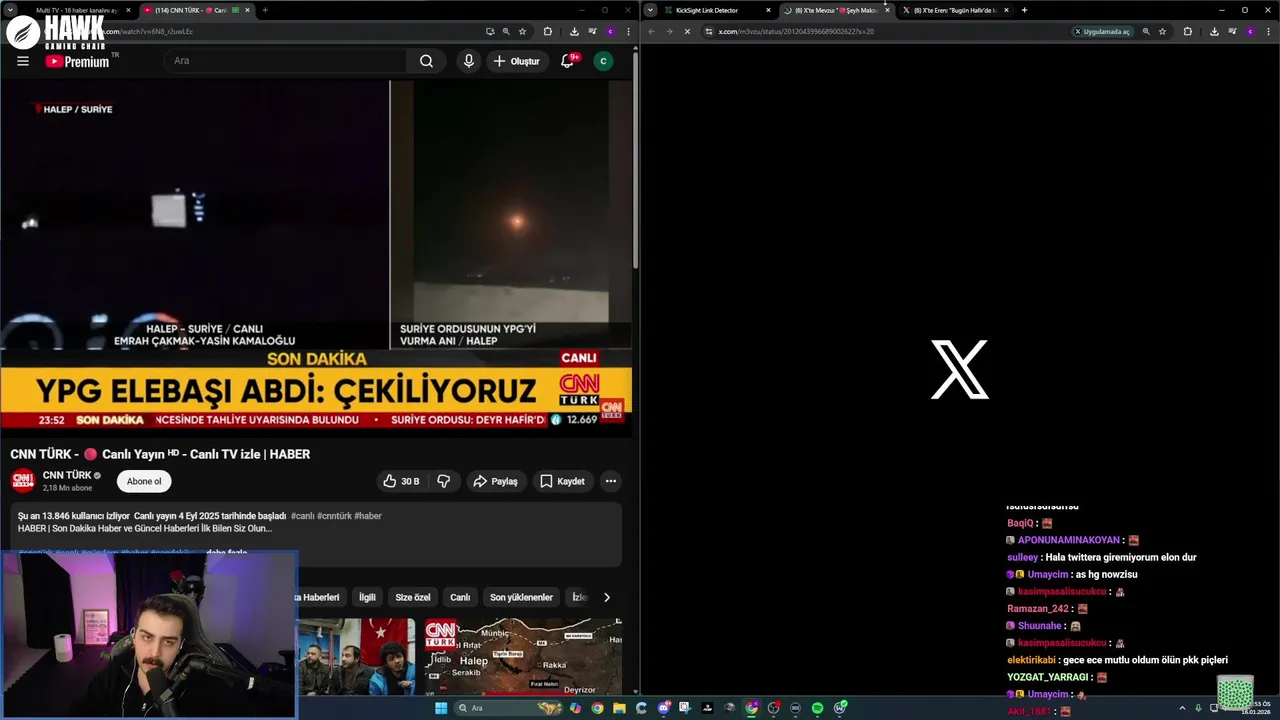Bookmark the YouTube page with star icon
This screenshot has height=720, width=1280.
tap(522, 31)
